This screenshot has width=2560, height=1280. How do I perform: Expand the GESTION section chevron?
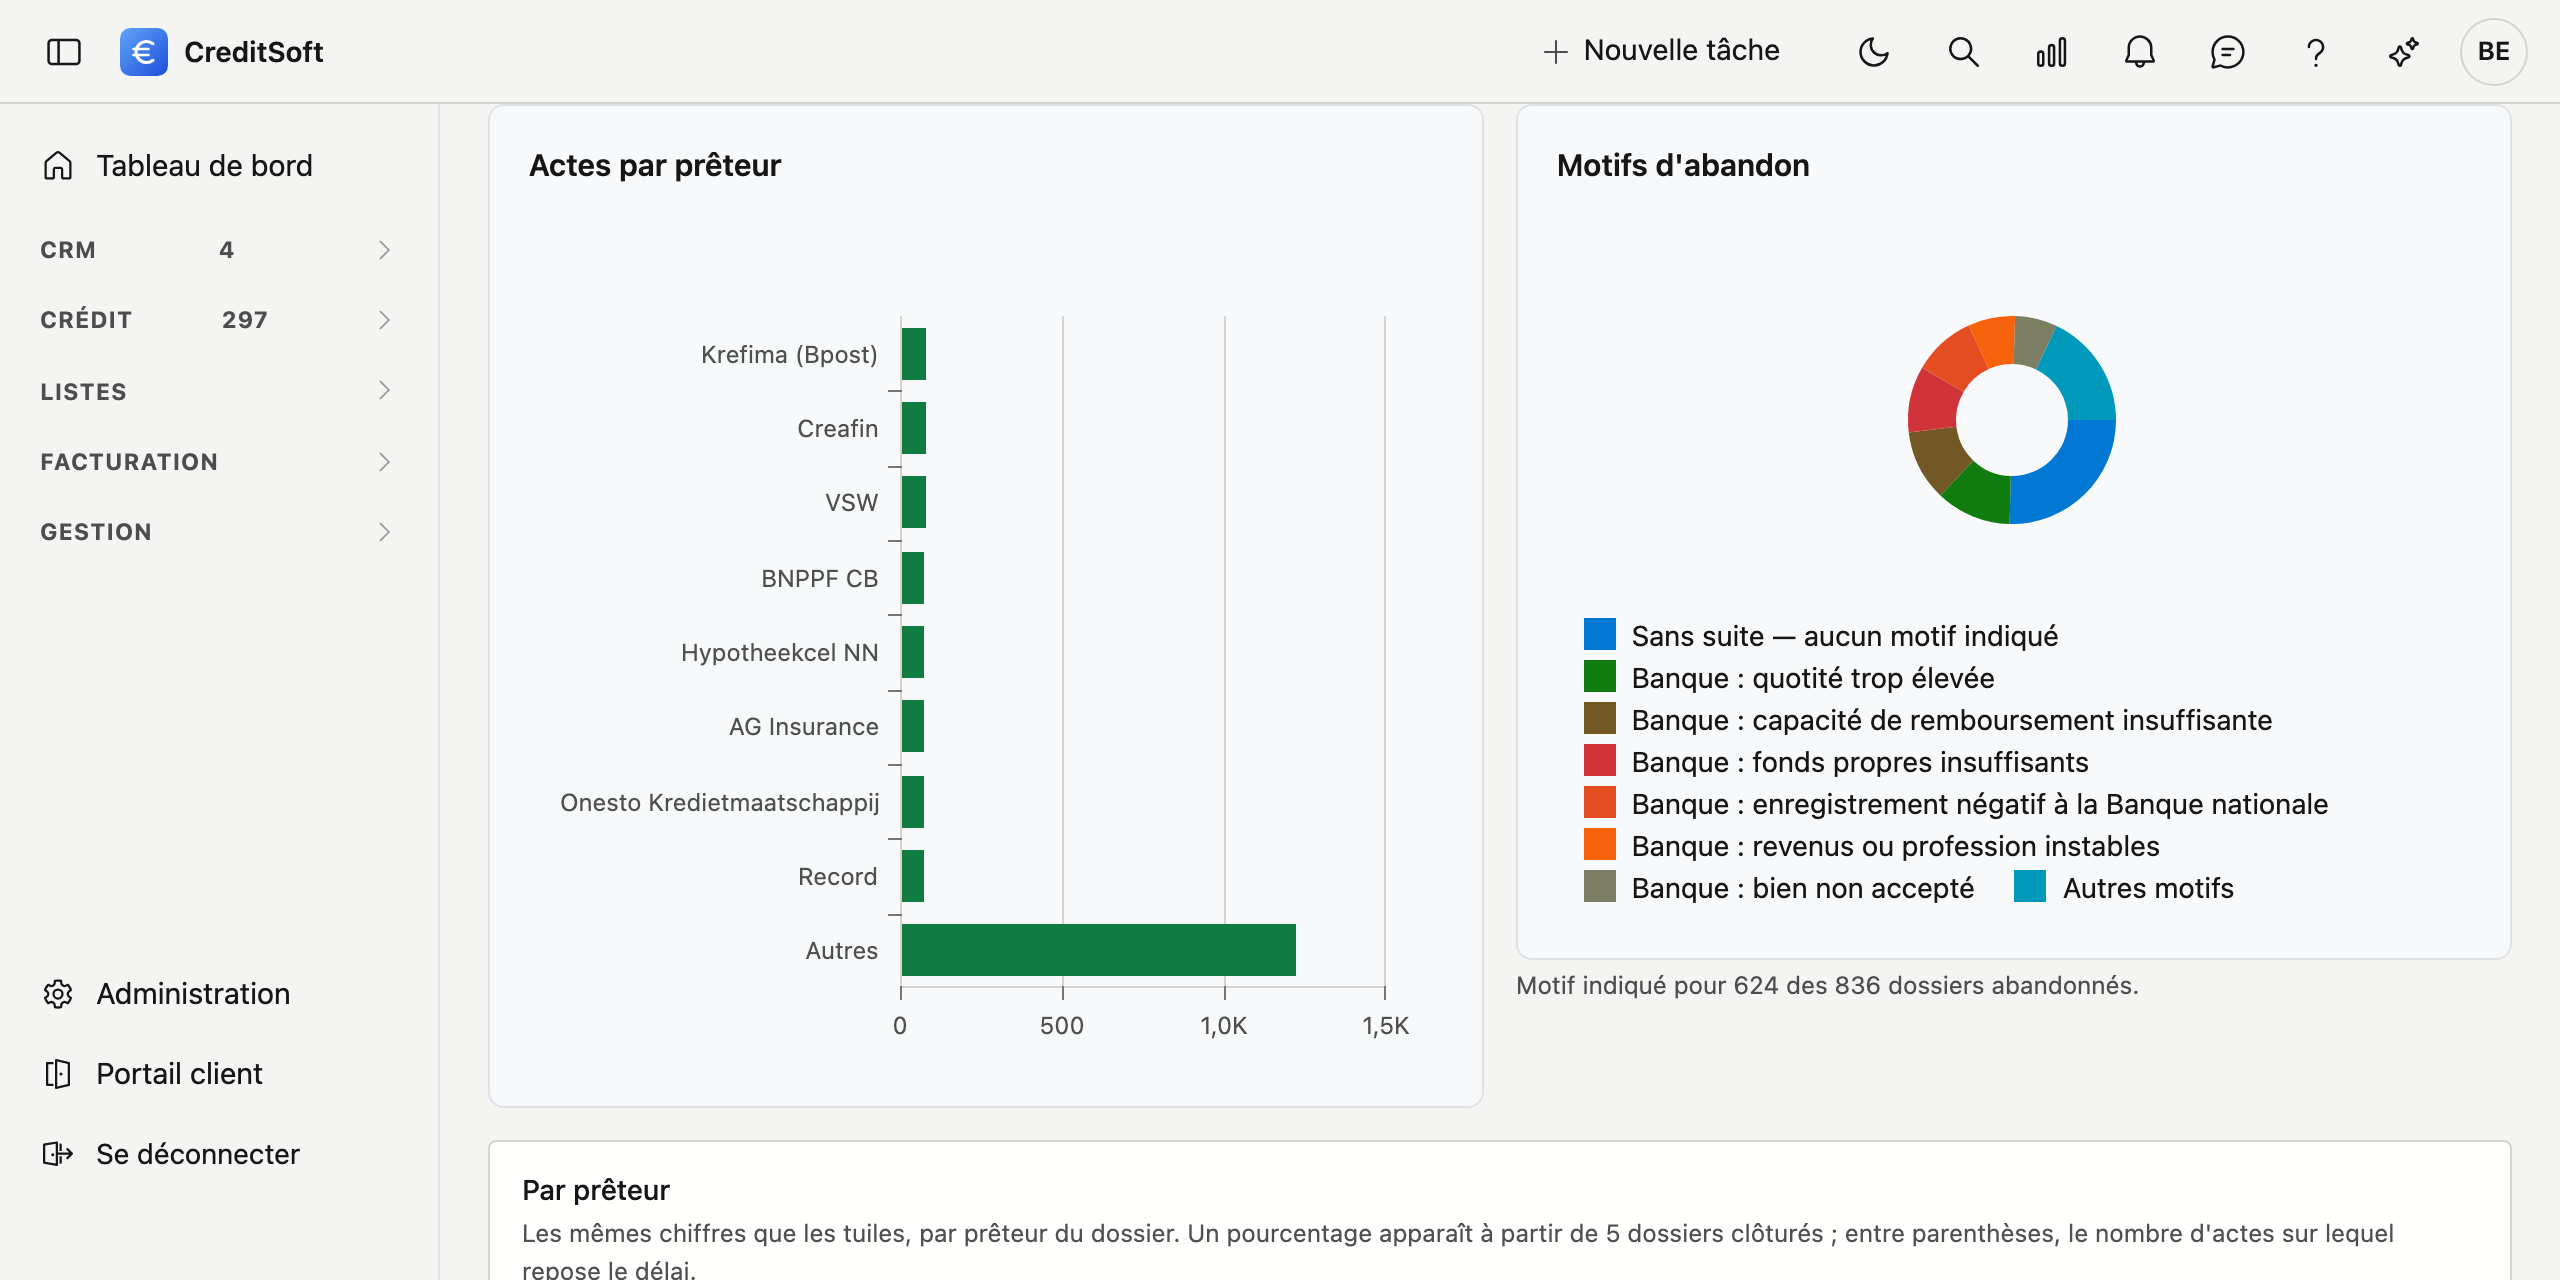click(384, 532)
